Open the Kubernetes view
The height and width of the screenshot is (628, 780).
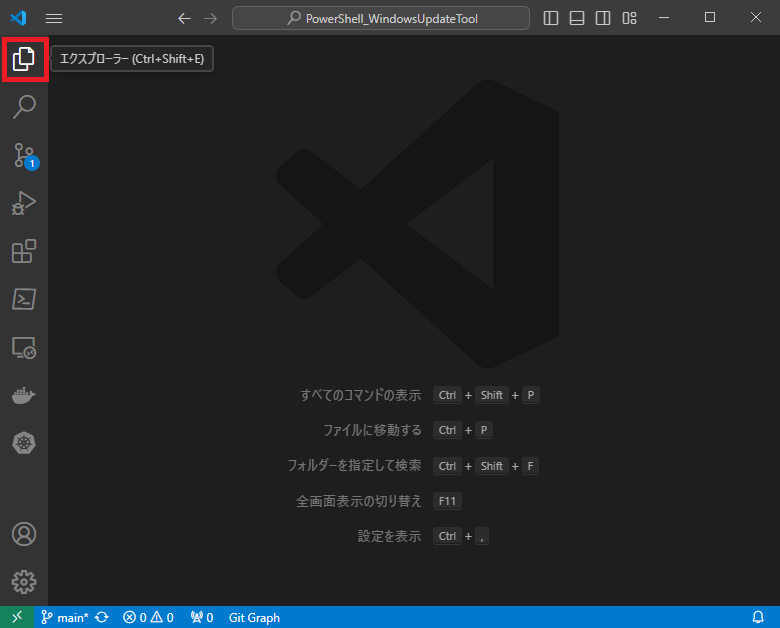click(24, 443)
